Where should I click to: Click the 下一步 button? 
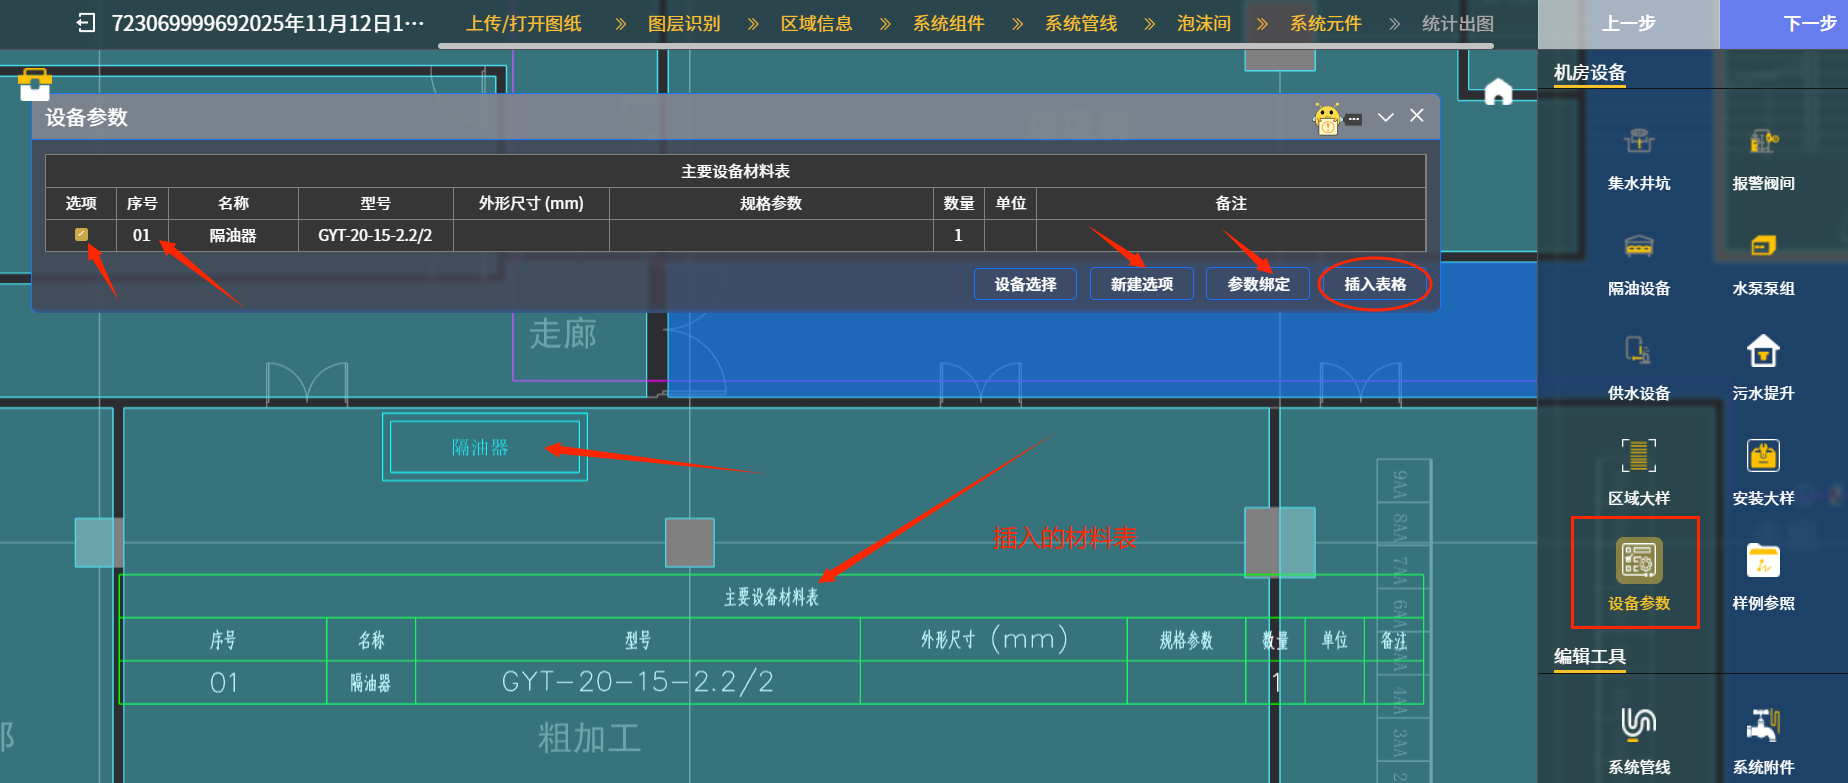[x=1809, y=23]
